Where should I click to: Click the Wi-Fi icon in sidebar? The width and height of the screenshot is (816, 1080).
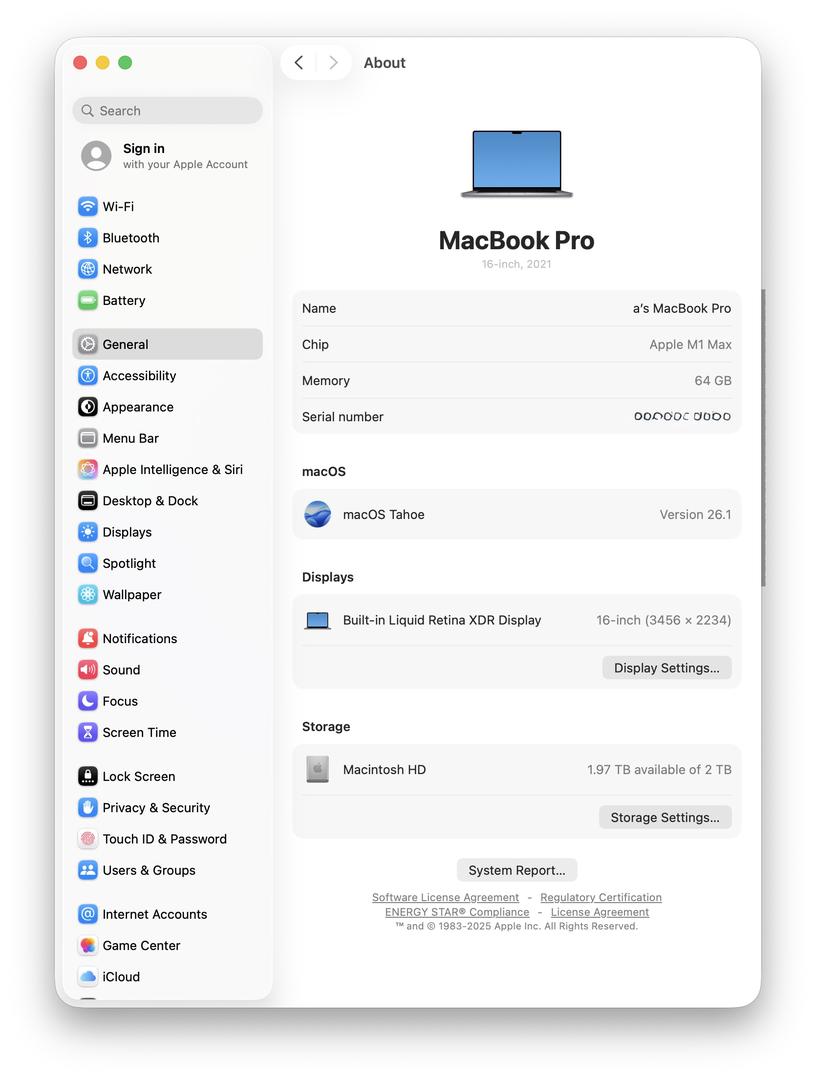[x=88, y=207]
